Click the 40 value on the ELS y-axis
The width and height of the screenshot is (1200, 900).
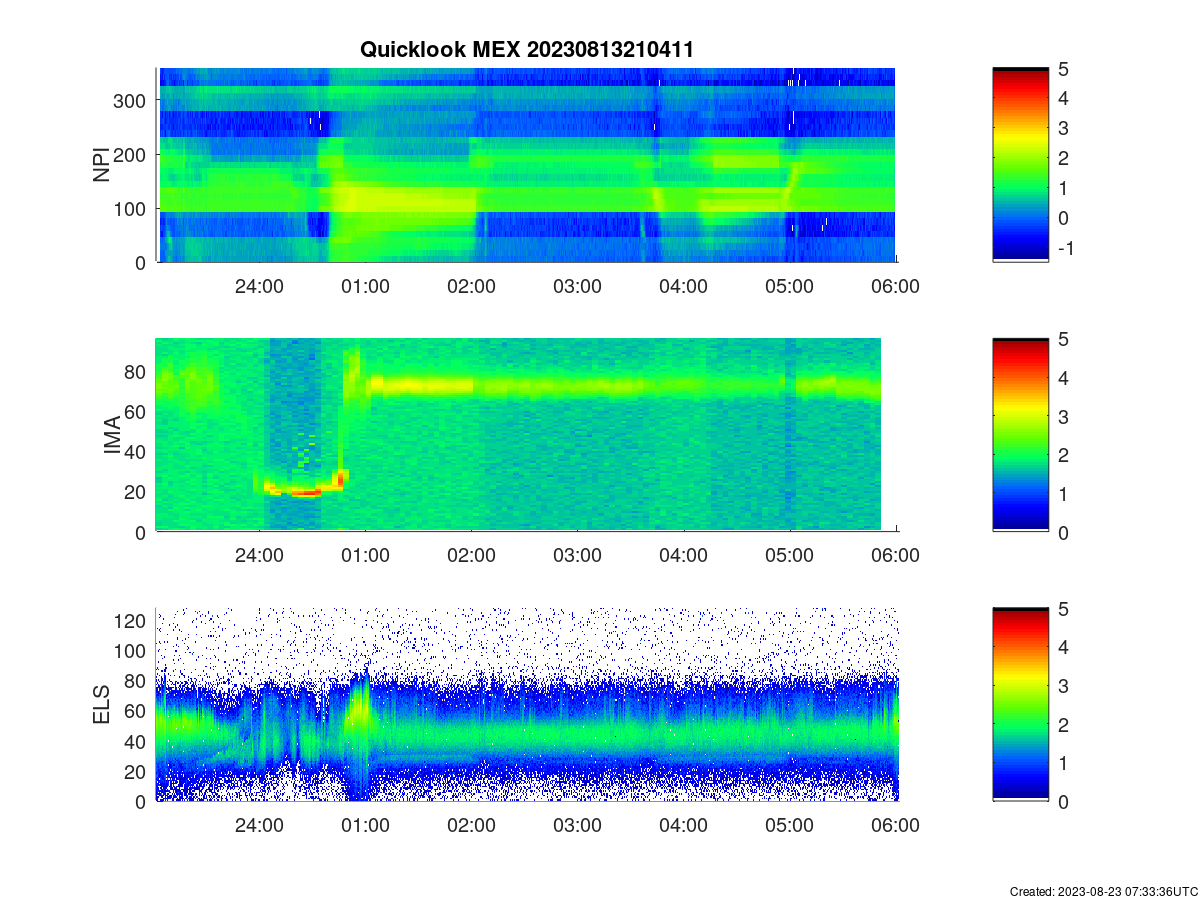(x=136, y=741)
